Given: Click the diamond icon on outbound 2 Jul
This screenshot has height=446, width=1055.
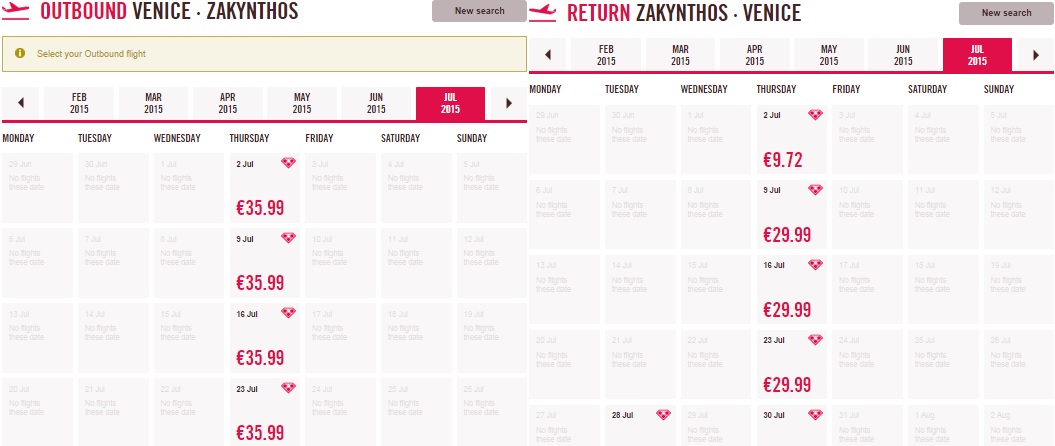Looking at the screenshot, I should pos(288,163).
